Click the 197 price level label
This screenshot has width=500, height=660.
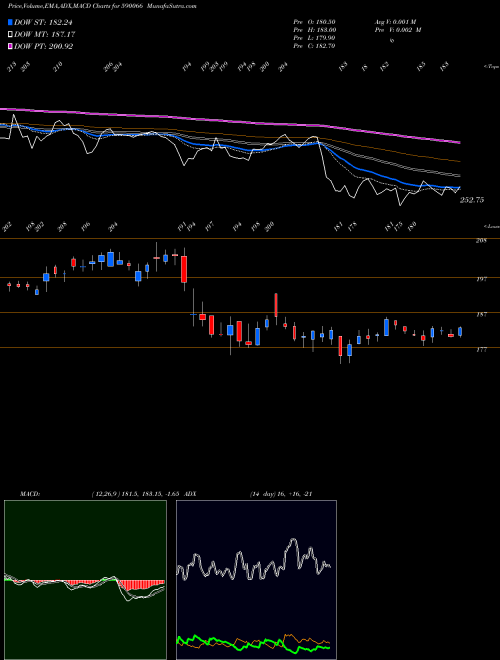[481, 279]
